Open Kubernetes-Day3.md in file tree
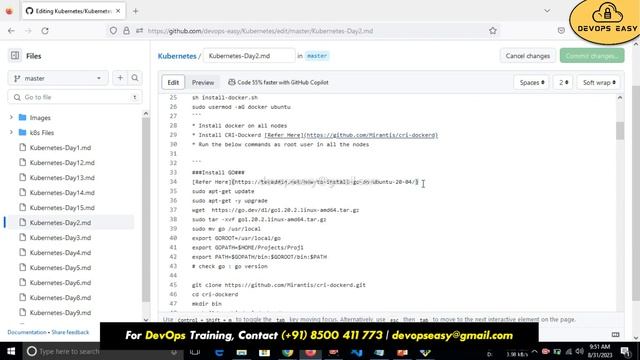 60,238
